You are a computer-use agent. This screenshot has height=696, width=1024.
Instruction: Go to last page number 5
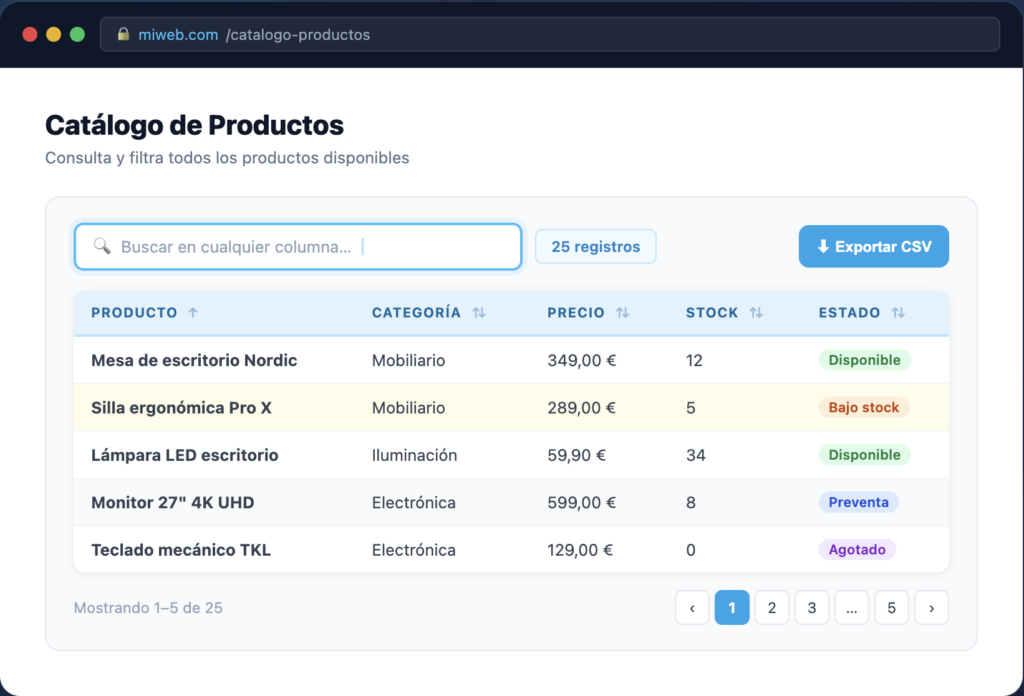pyautogui.click(x=891, y=607)
